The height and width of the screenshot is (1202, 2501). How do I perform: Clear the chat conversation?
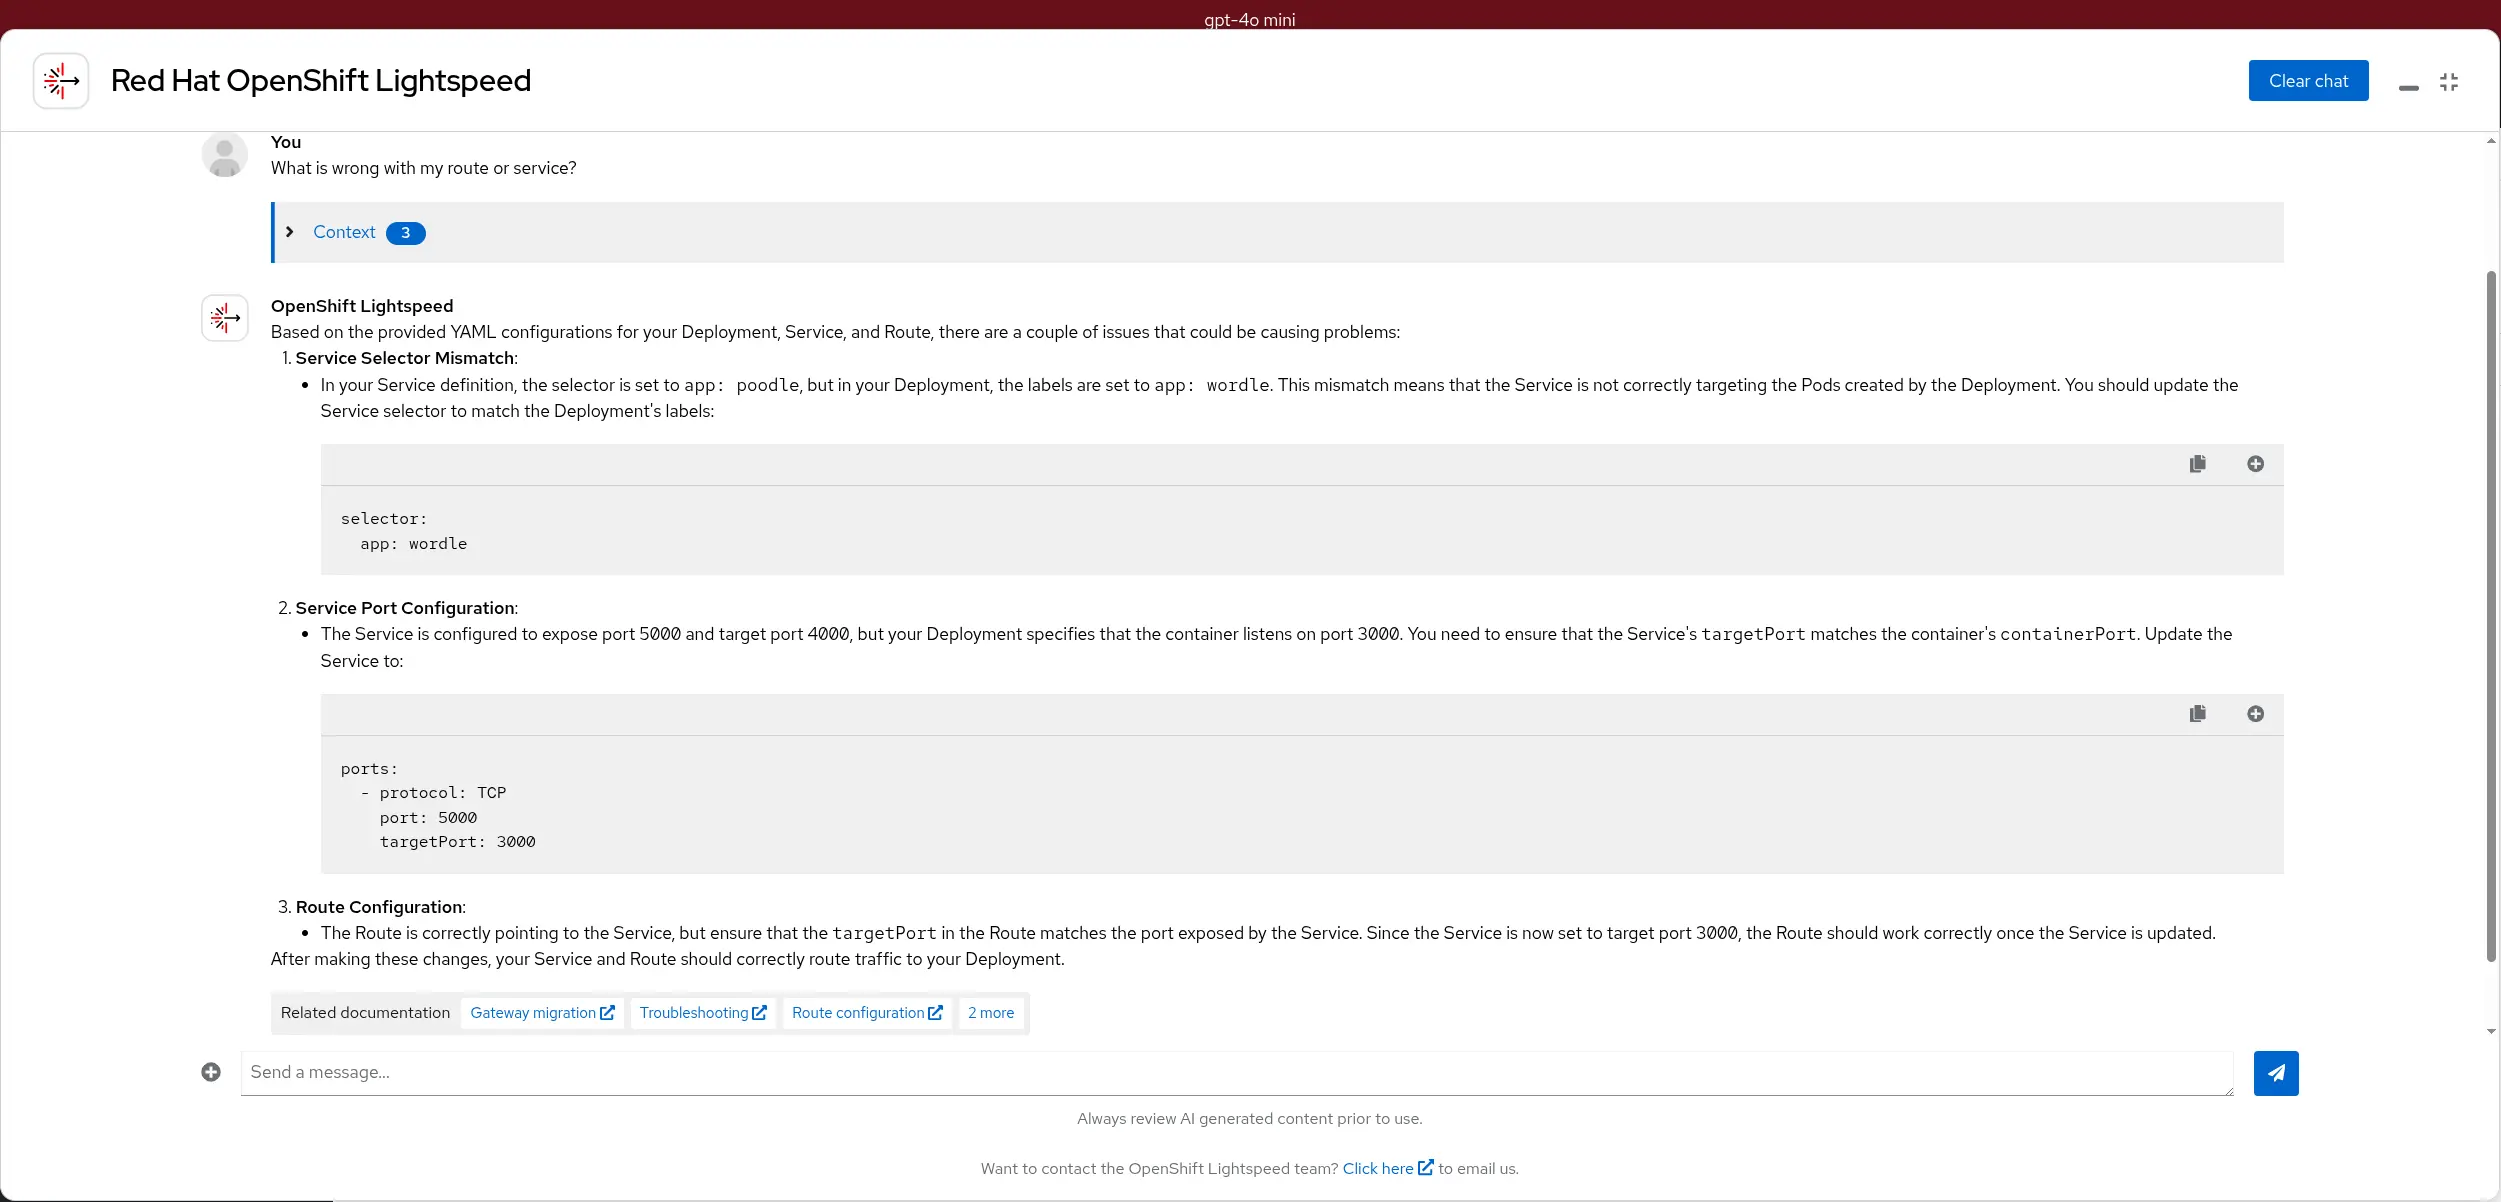(x=2308, y=81)
